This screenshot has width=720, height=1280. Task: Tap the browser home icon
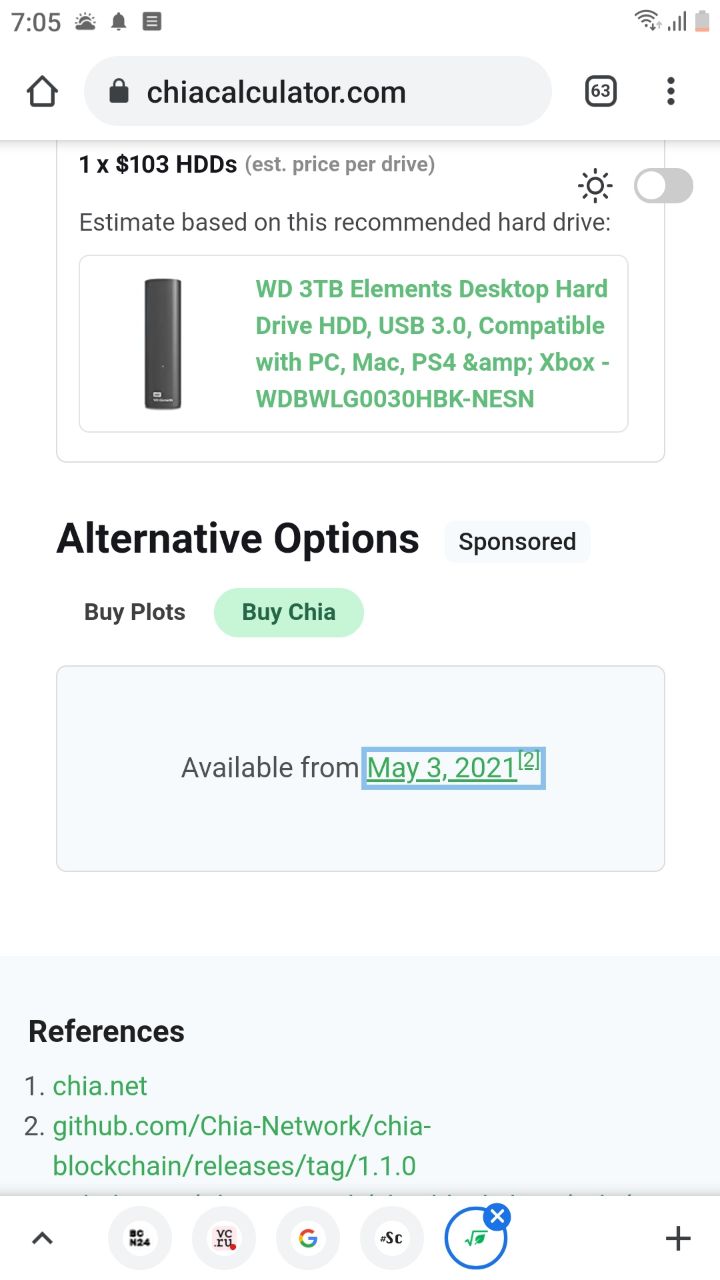coord(42,92)
